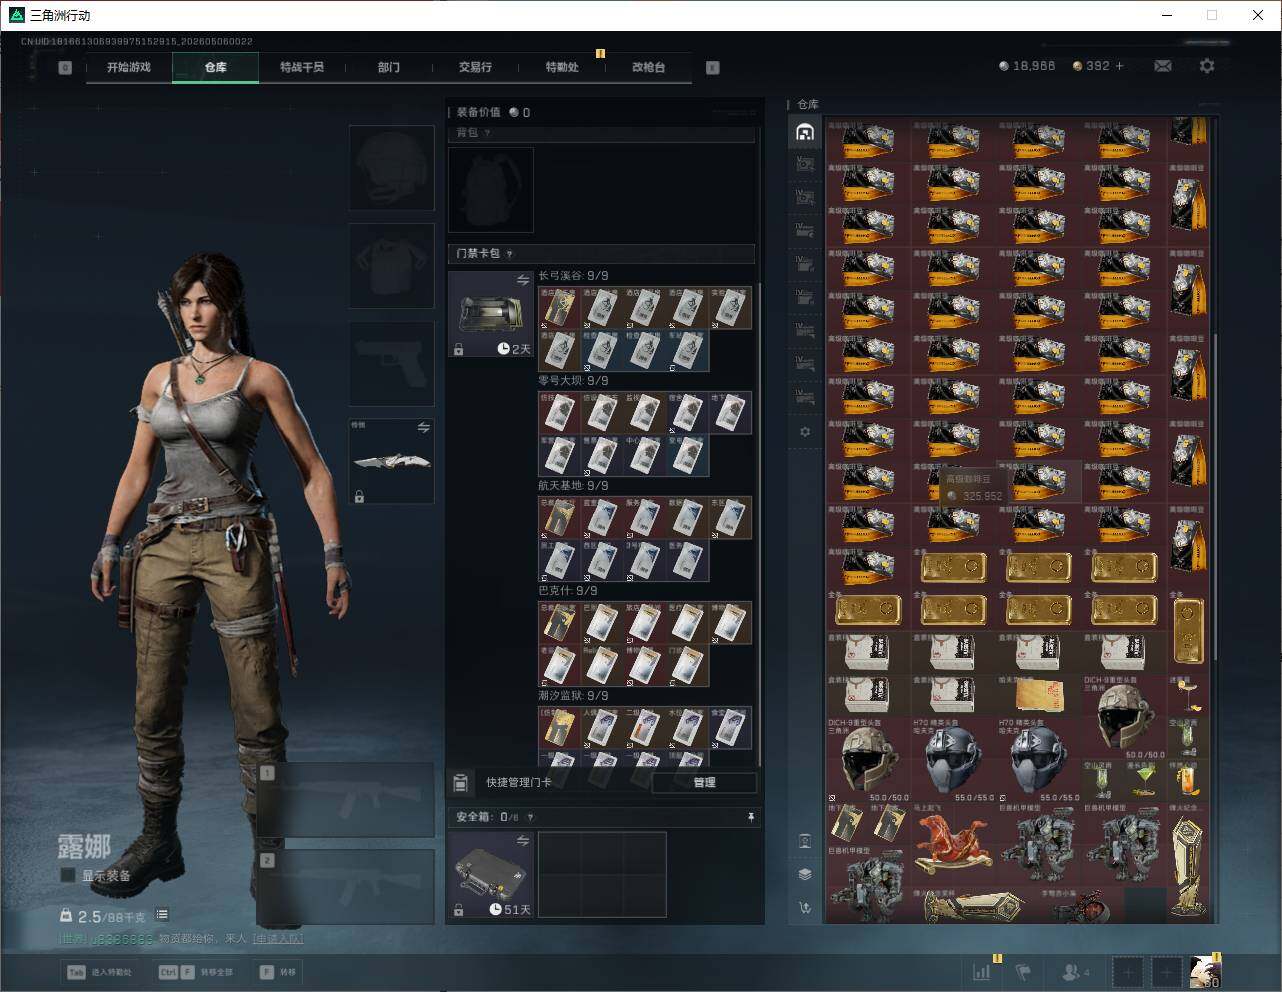
Task: Switch to the 改枪台 tab
Action: tap(648, 67)
